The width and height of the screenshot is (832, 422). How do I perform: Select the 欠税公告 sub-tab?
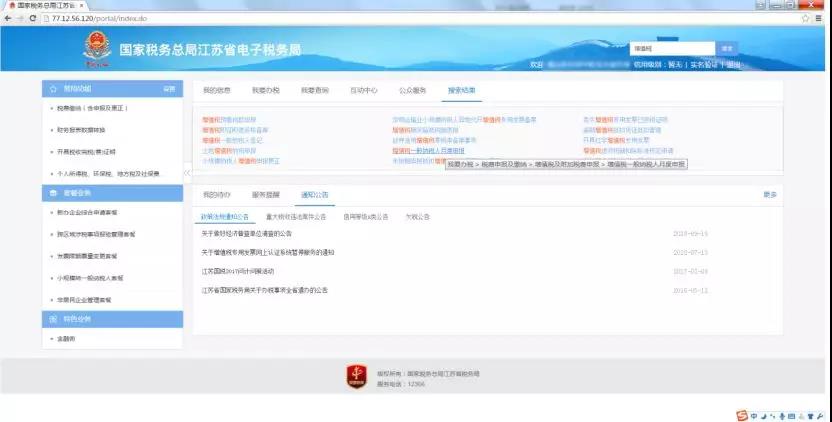click(418, 217)
